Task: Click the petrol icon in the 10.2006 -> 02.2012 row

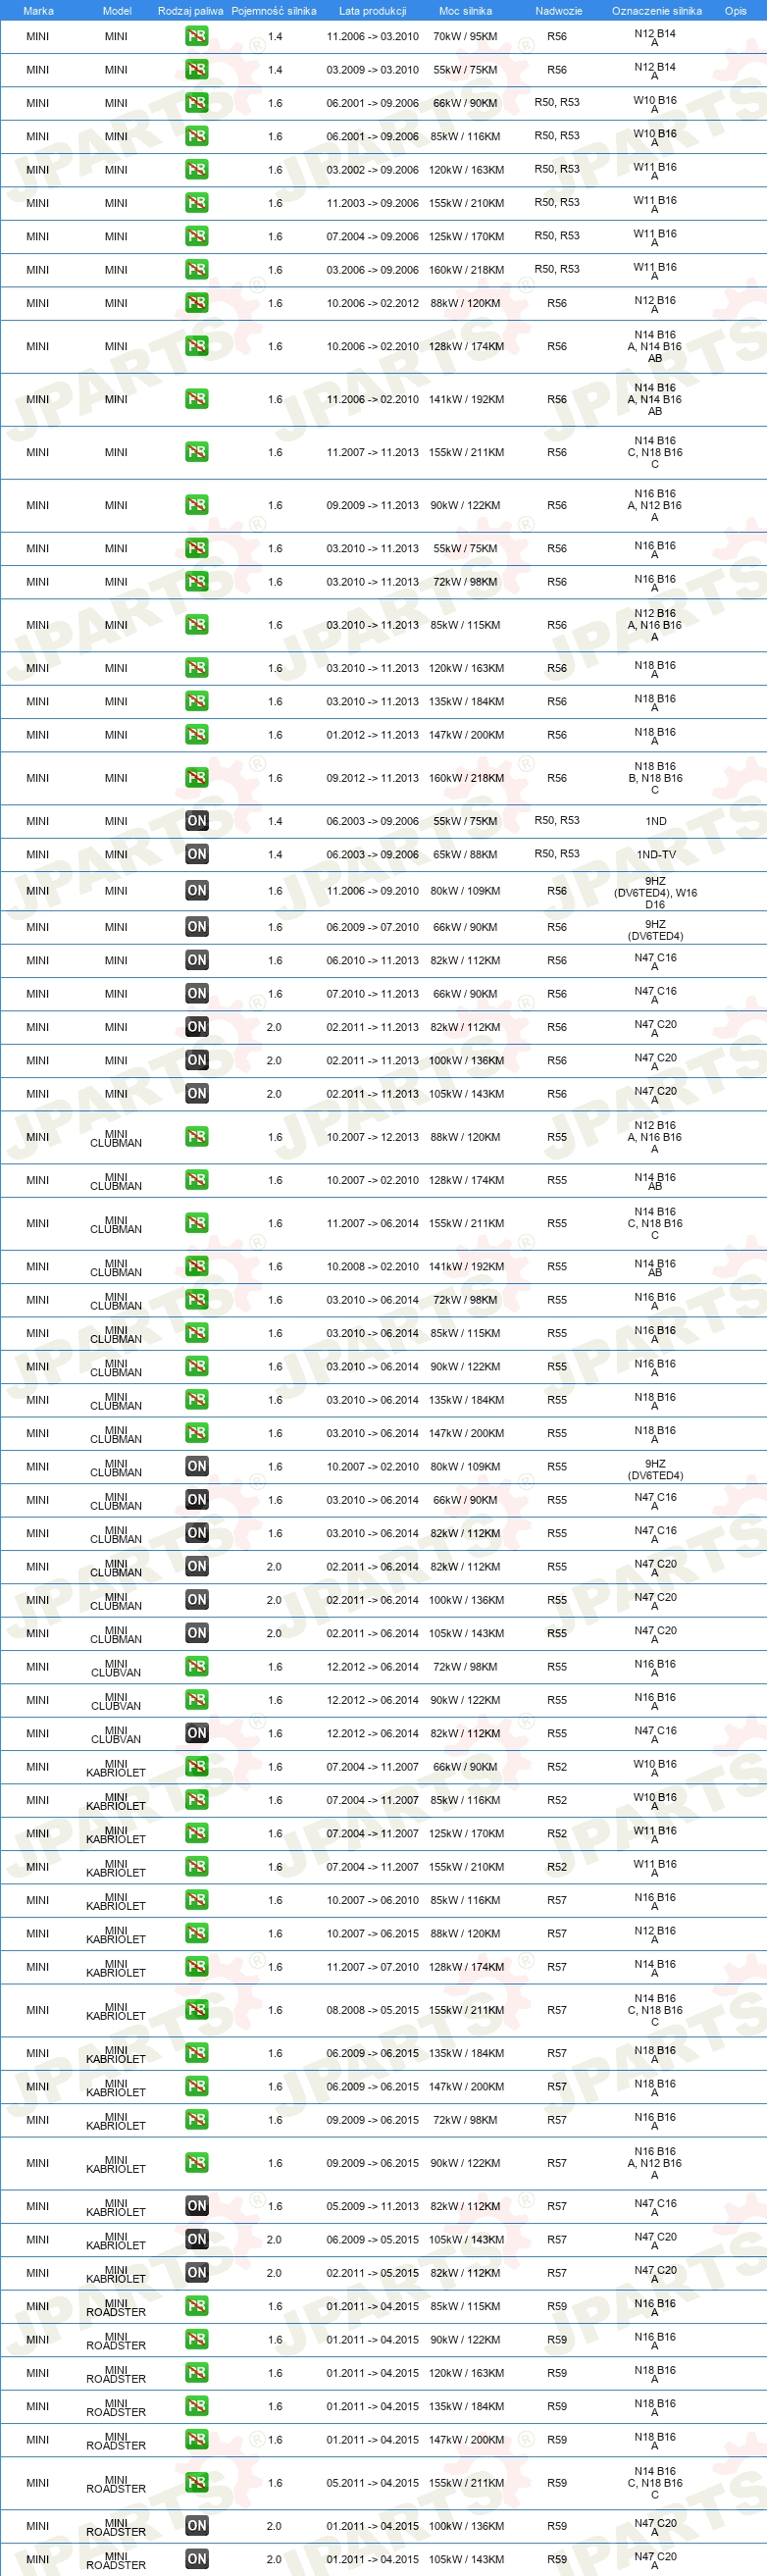Action: coord(197,303)
